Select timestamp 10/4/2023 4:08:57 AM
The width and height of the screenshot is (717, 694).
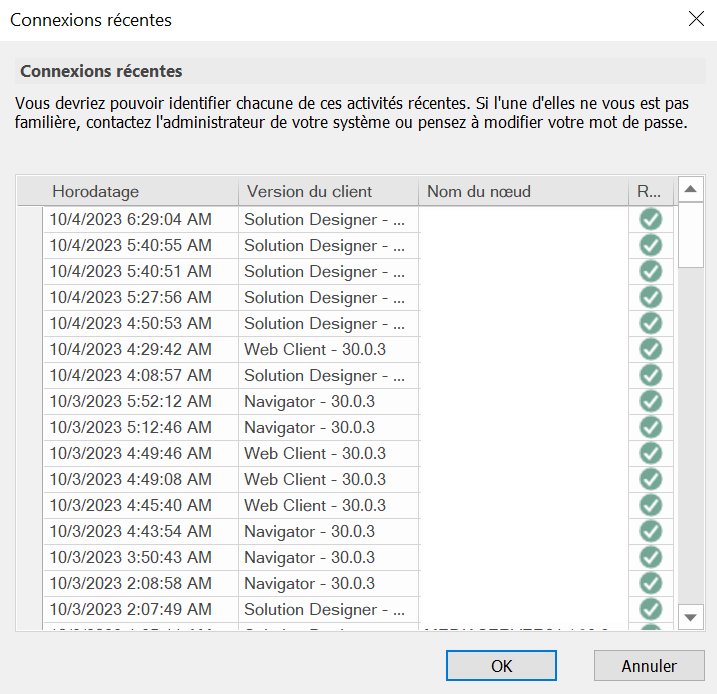[x=130, y=376]
